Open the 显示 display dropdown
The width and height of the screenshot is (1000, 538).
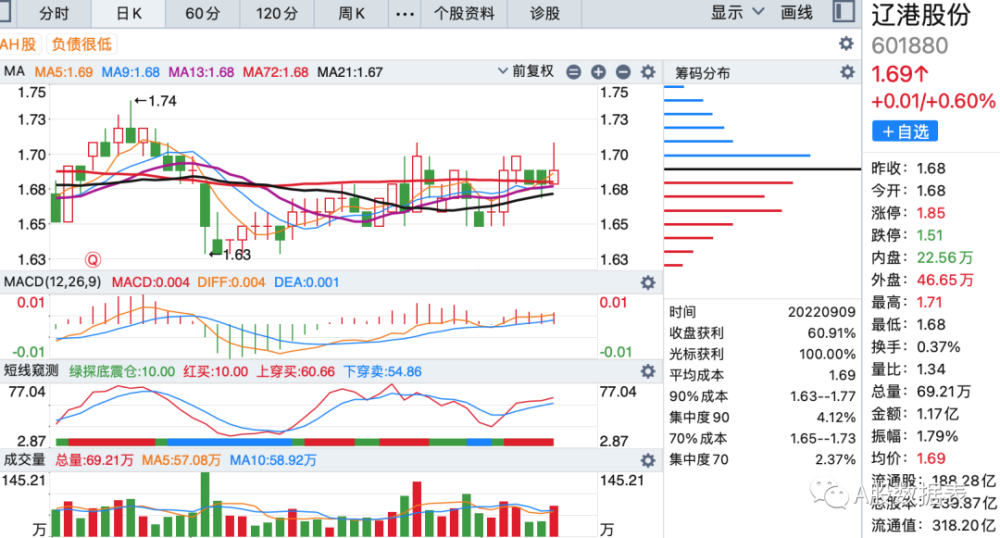[737, 13]
